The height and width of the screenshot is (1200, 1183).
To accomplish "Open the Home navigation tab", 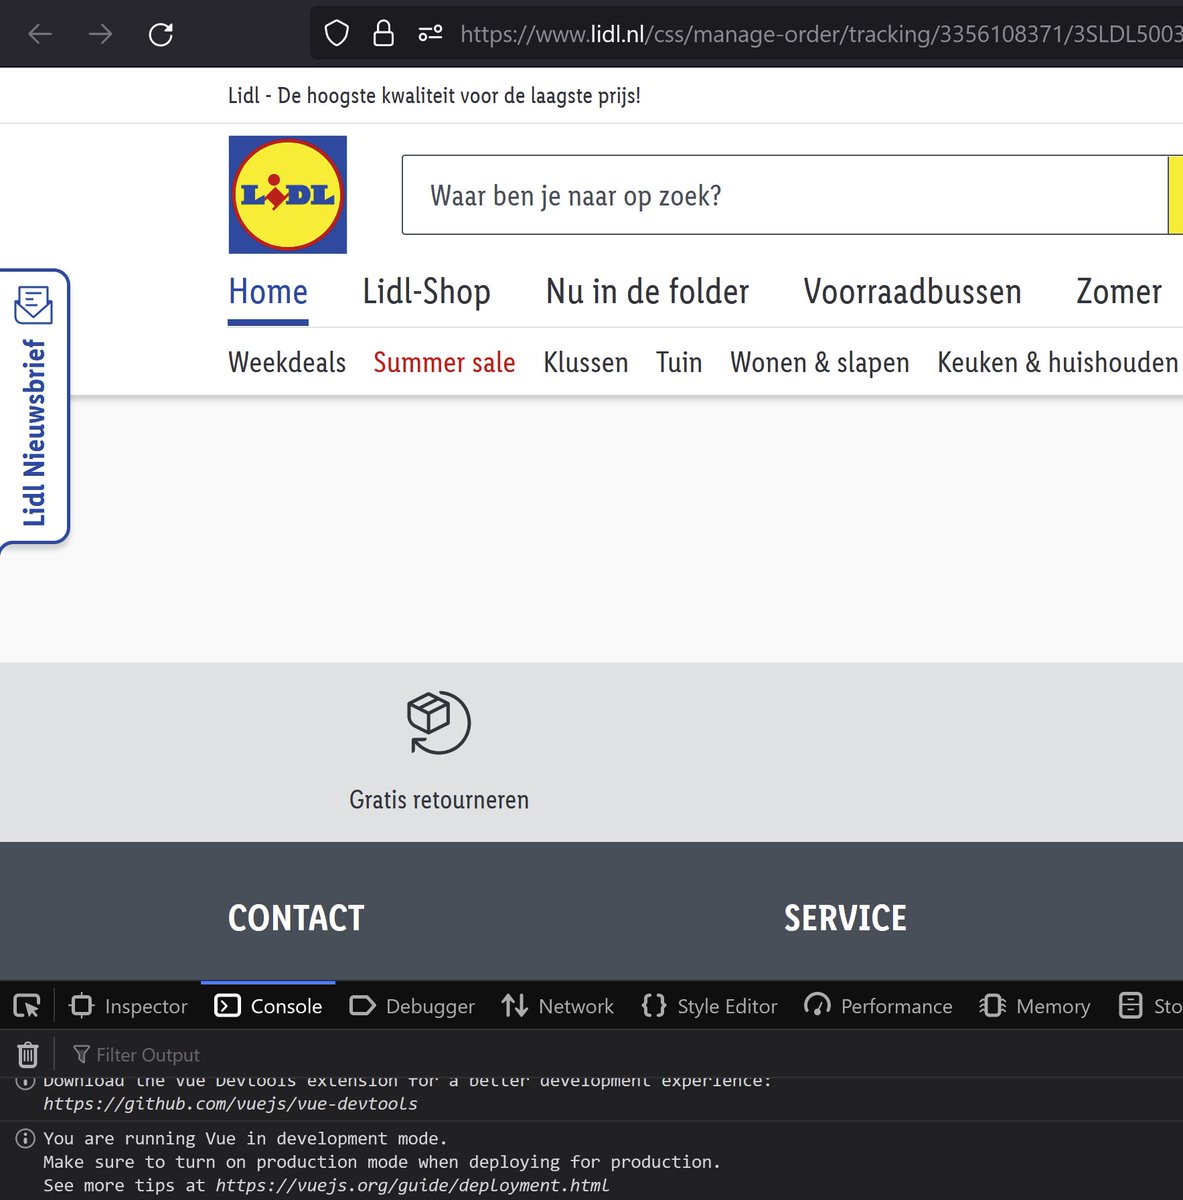I will pyautogui.click(x=268, y=292).
